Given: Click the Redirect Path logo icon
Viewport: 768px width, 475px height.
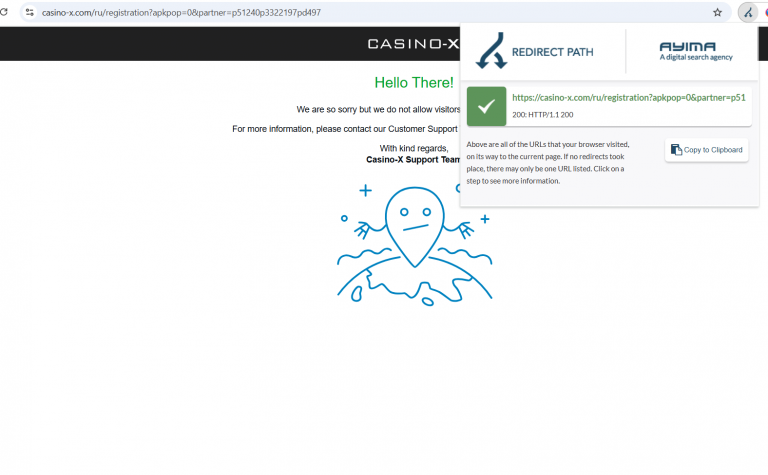Looking at the screenshot, I should pyautogui.click(x=491, y=50).
